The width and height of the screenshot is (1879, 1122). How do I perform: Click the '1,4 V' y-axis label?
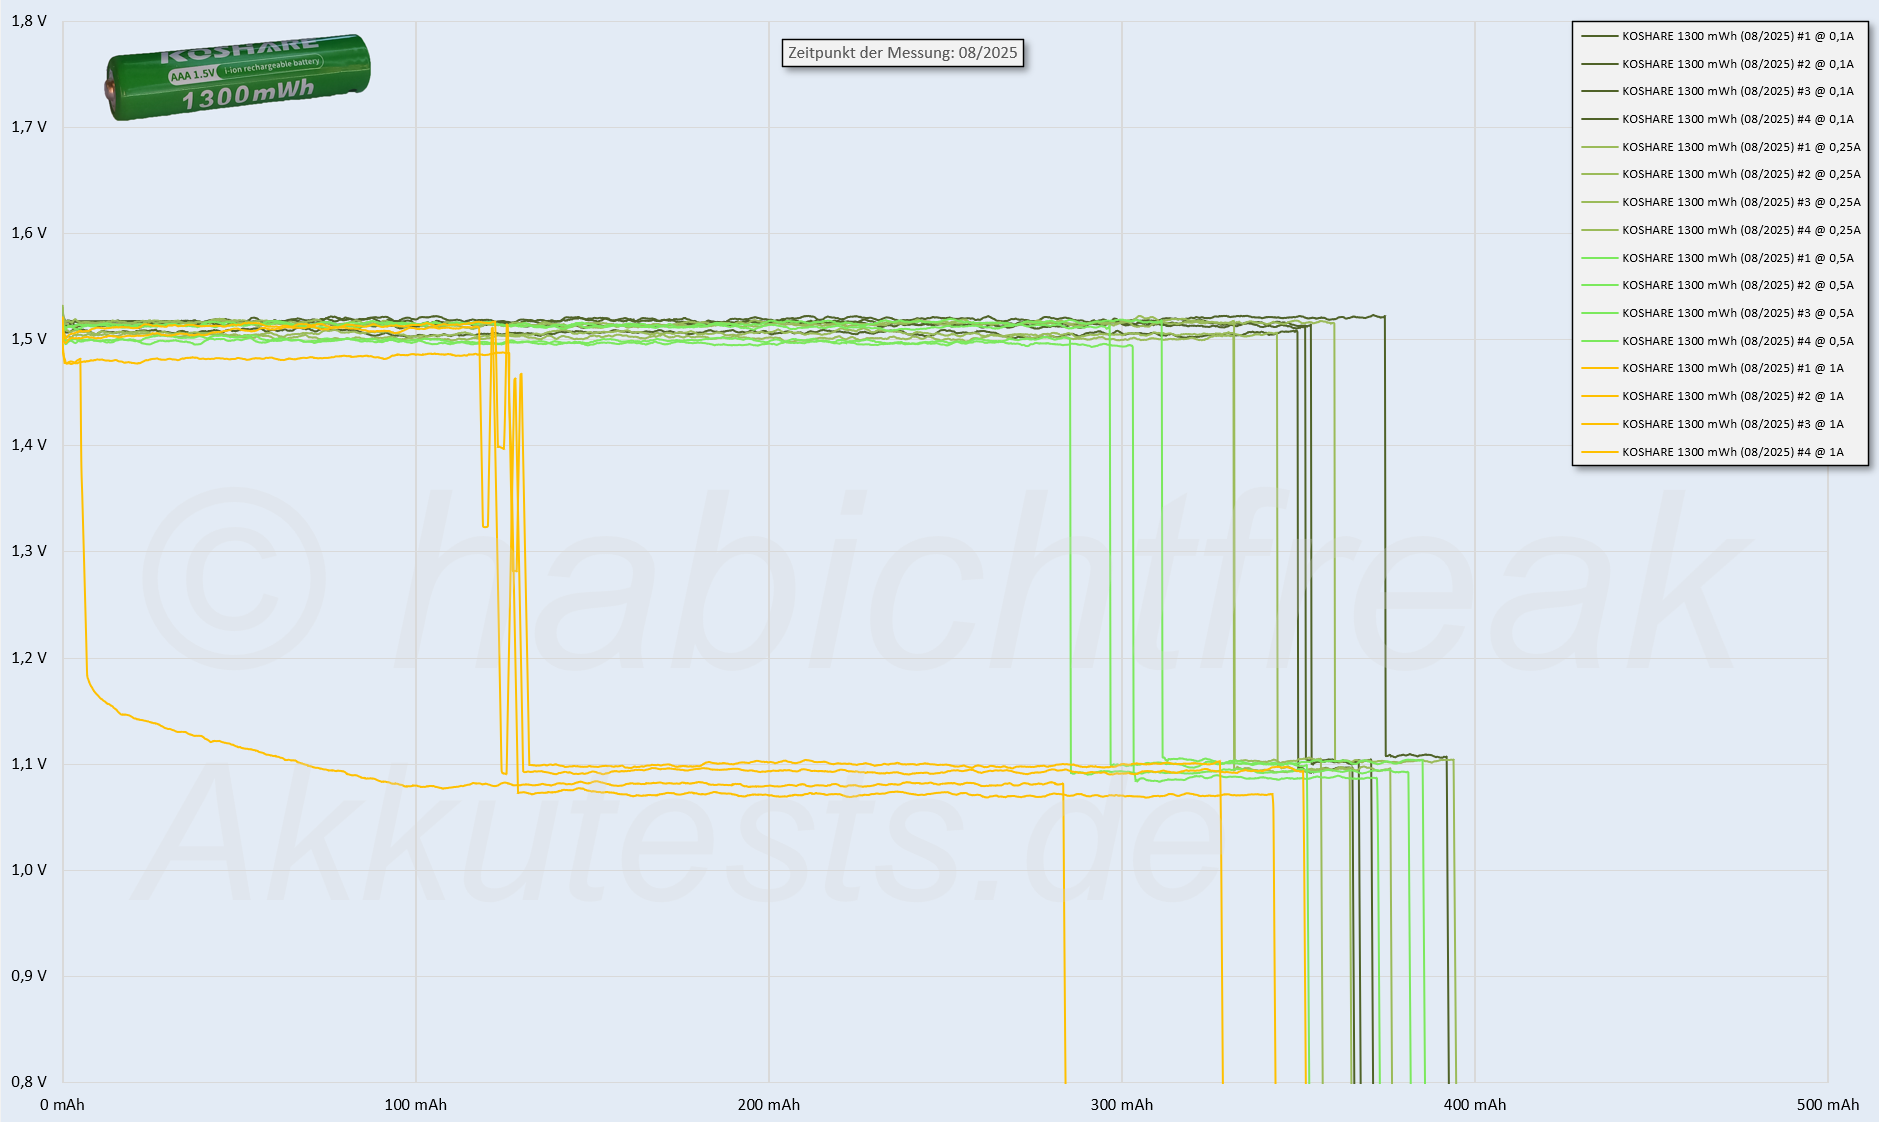29,444
